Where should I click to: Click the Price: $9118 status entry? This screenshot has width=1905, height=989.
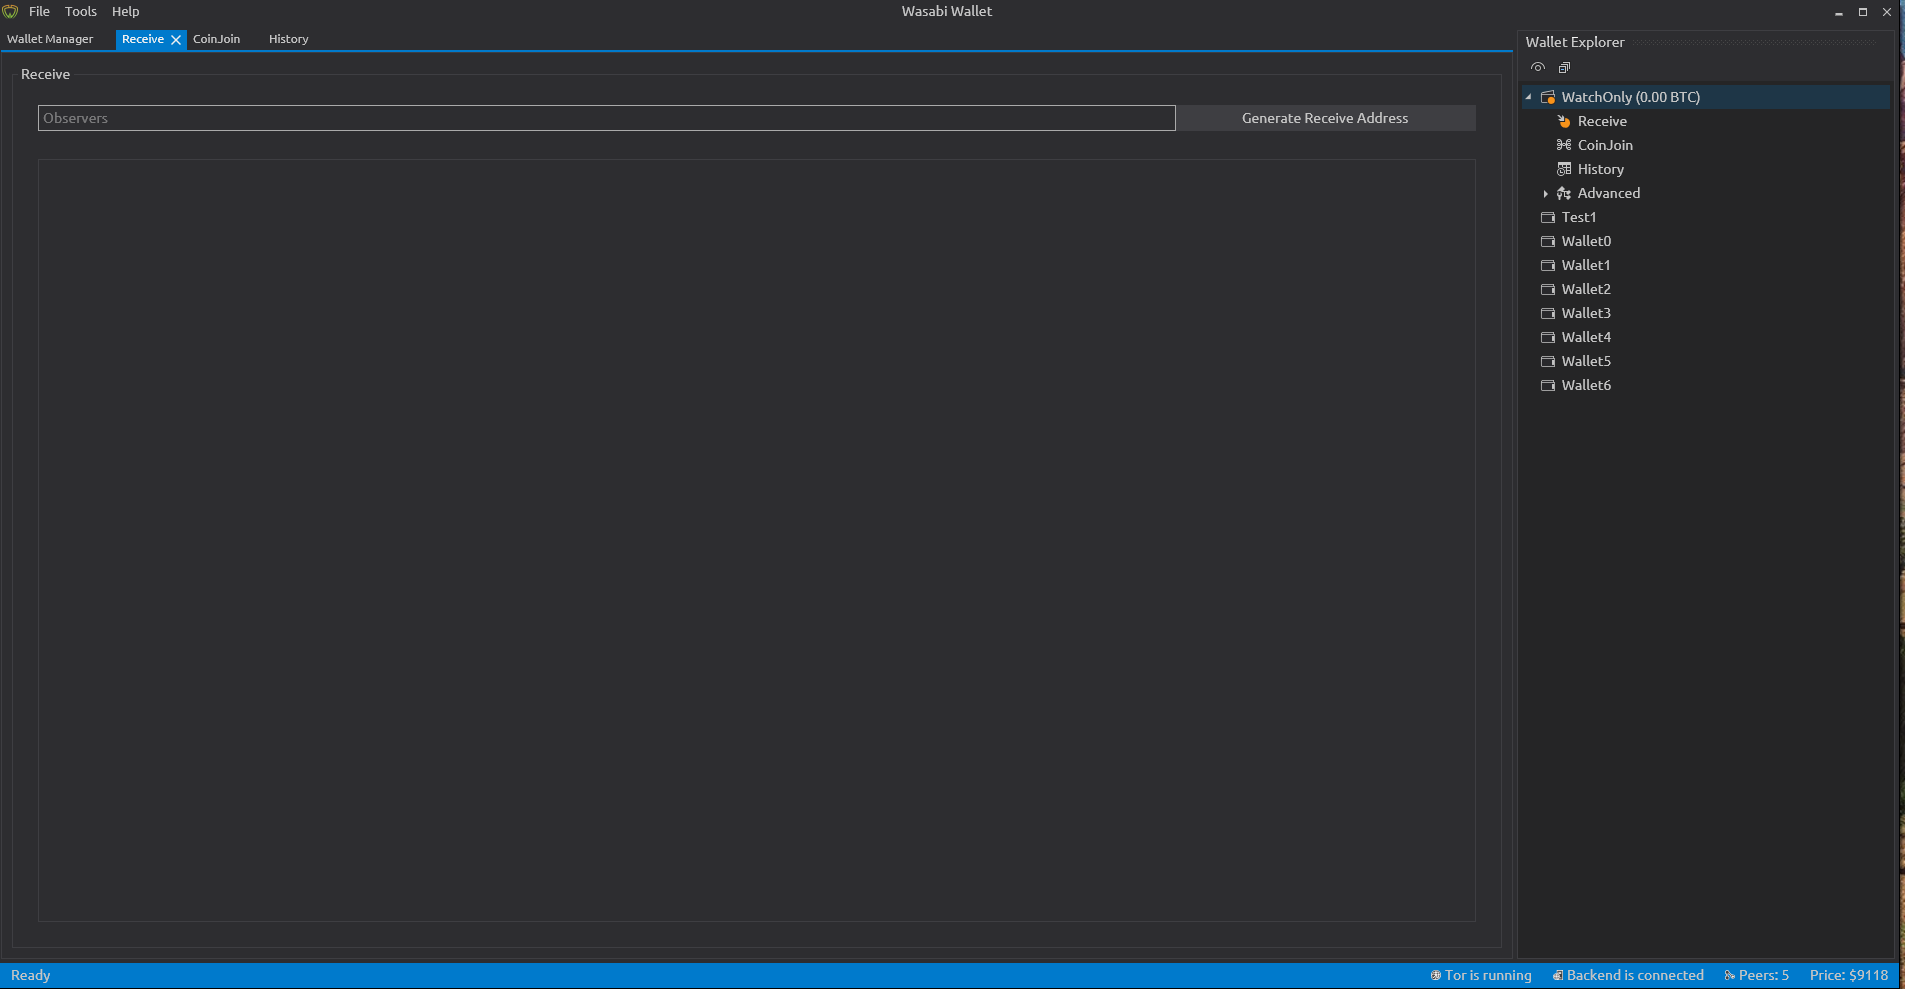coord(1849,975)
